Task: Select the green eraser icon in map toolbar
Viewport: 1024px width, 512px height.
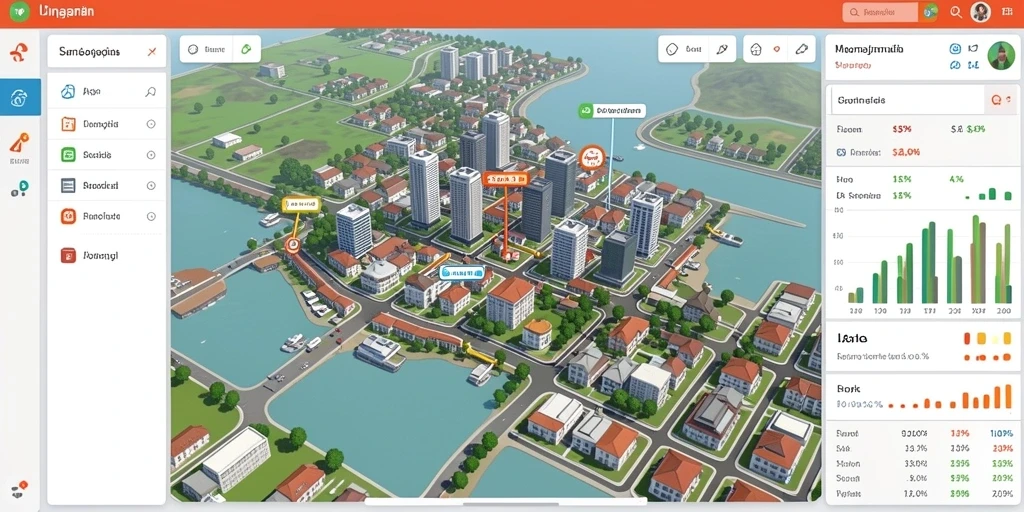Action: click(x=246, y=49)
